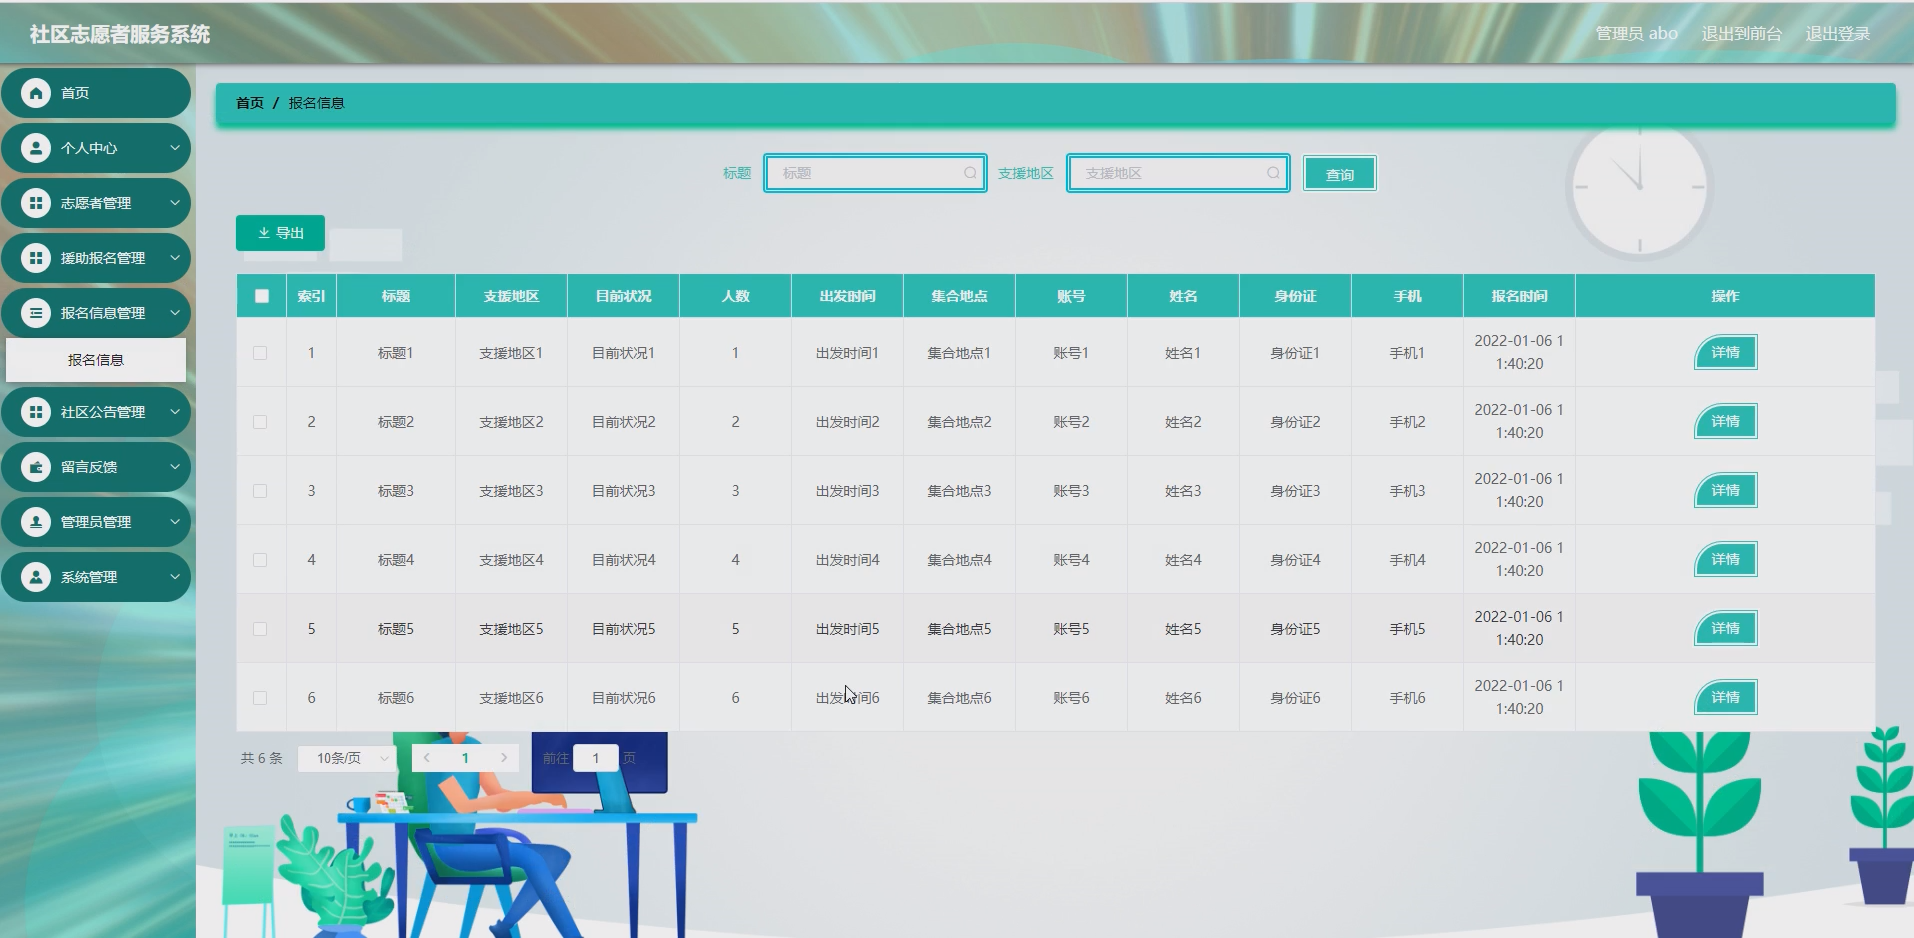
Task: Open the 社区公告管理 menu label
Action: pos(103,412)
